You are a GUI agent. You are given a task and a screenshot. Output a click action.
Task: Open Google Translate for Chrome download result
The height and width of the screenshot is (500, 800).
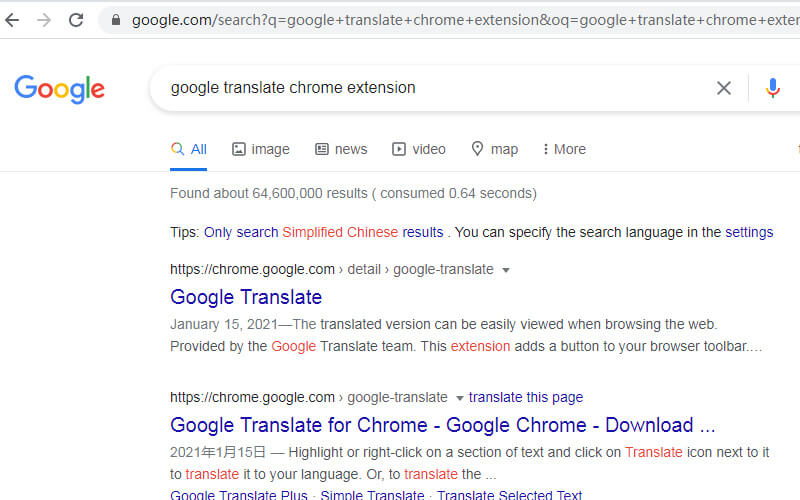point(442,425)
